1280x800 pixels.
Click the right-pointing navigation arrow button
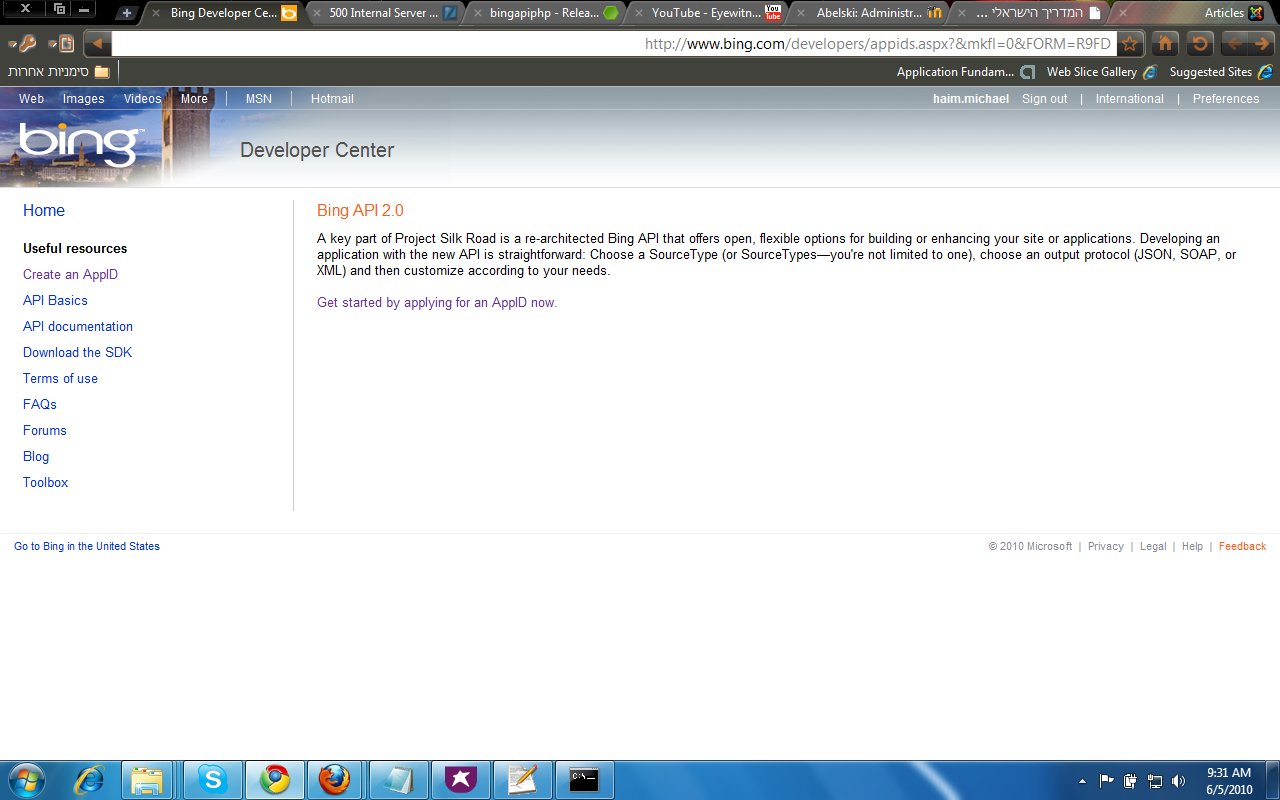[1262, 44]
